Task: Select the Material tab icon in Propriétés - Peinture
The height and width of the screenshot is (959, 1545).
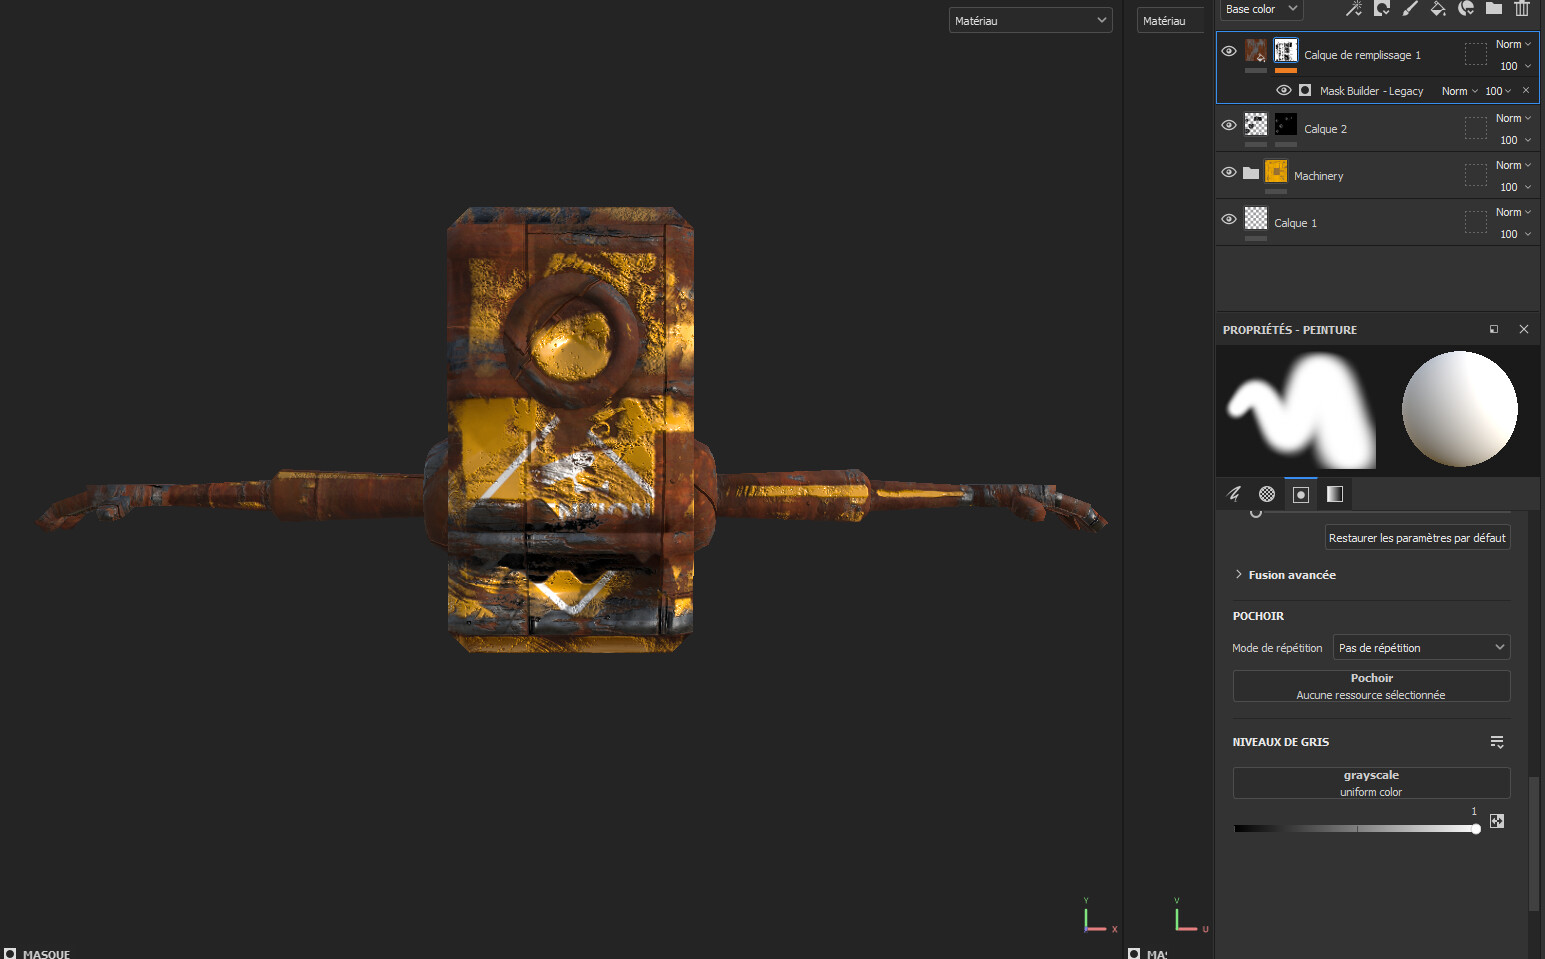Action: click(1266, 493)
